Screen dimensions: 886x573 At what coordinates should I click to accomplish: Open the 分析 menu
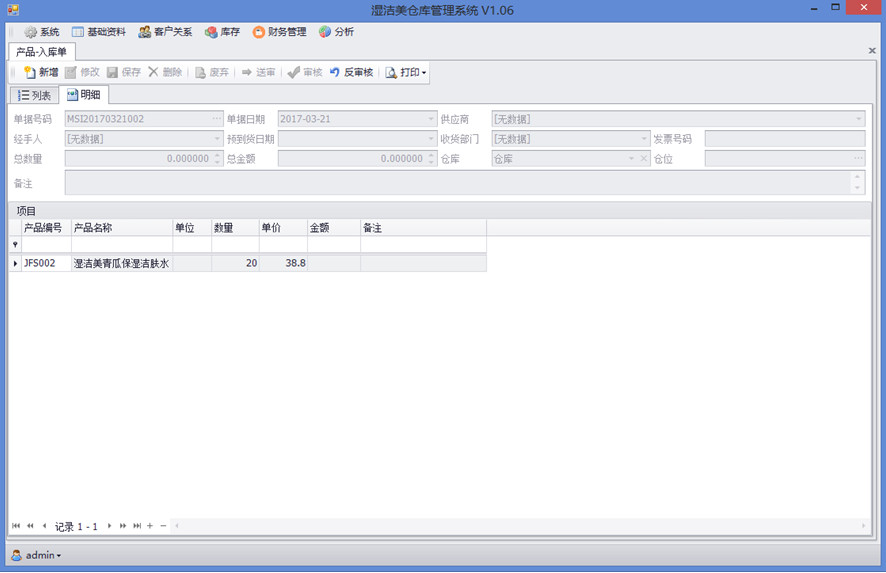click(336, 32)
